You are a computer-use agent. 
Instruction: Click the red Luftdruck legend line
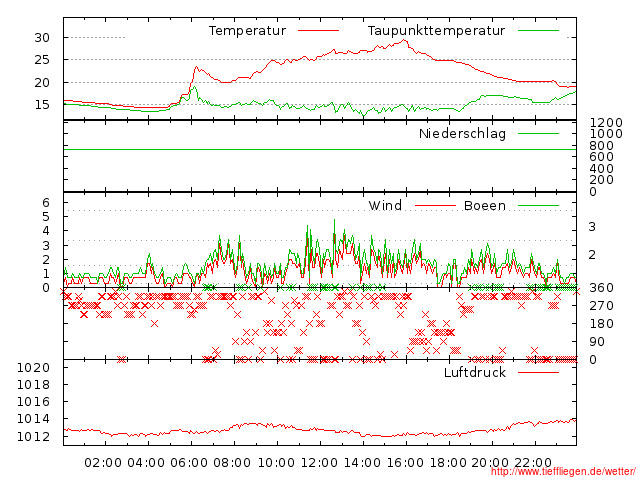tap(538, 372)
